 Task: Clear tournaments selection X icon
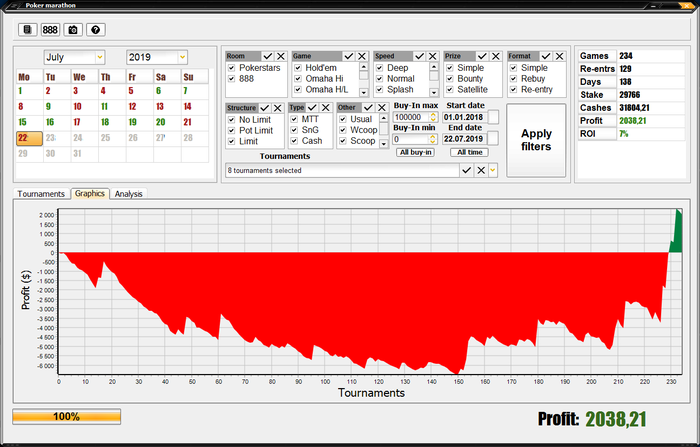point(481,170)
